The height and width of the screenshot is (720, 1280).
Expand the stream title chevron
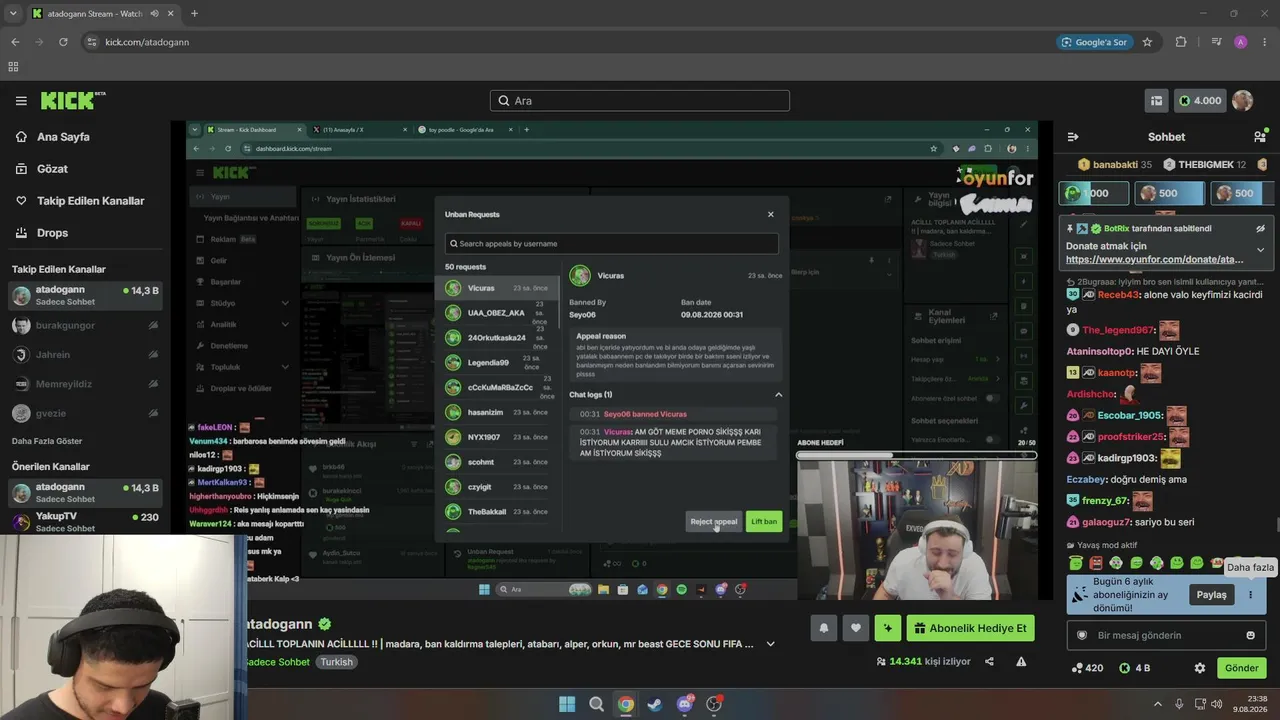coord(770,644)
